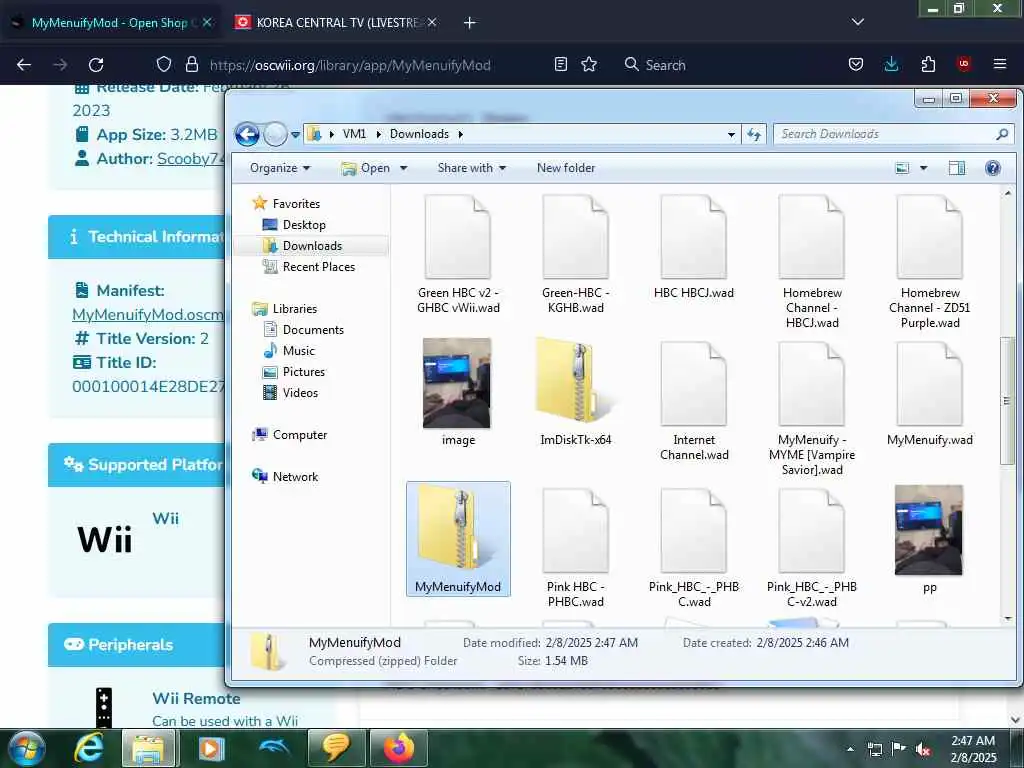Open Favorites in navigation pane

[x=286, y=204]
